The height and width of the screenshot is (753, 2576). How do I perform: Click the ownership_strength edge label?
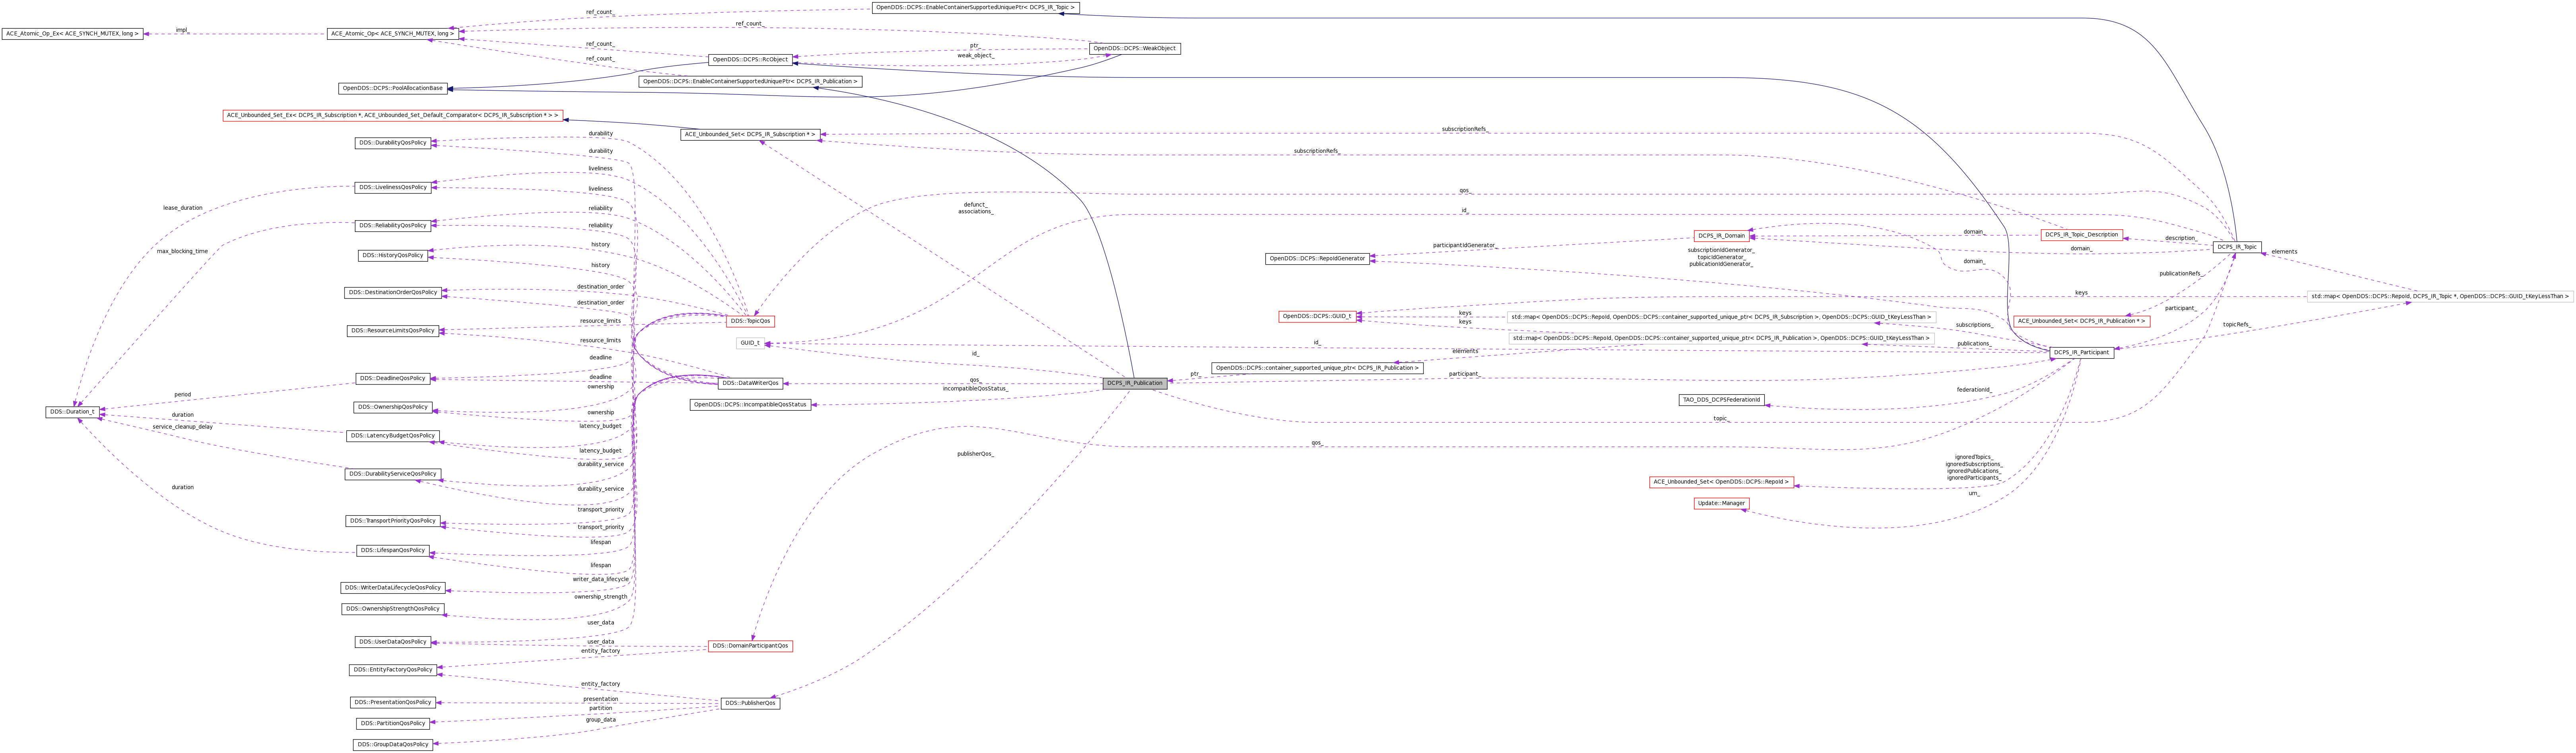(601, 597)
